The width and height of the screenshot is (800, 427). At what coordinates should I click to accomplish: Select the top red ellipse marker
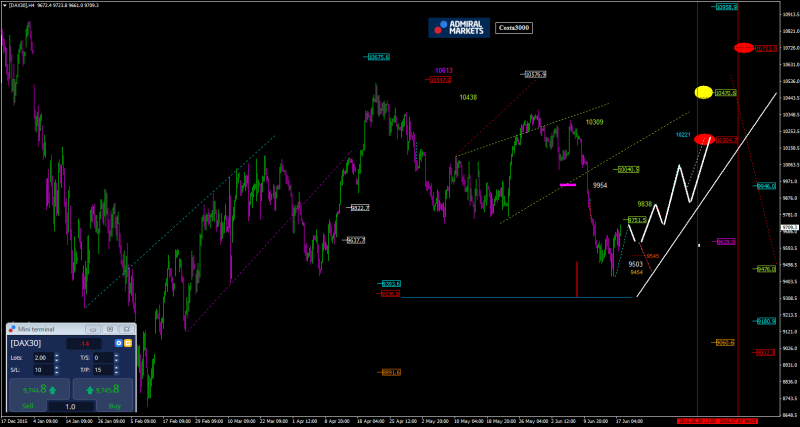click(743, 48)
